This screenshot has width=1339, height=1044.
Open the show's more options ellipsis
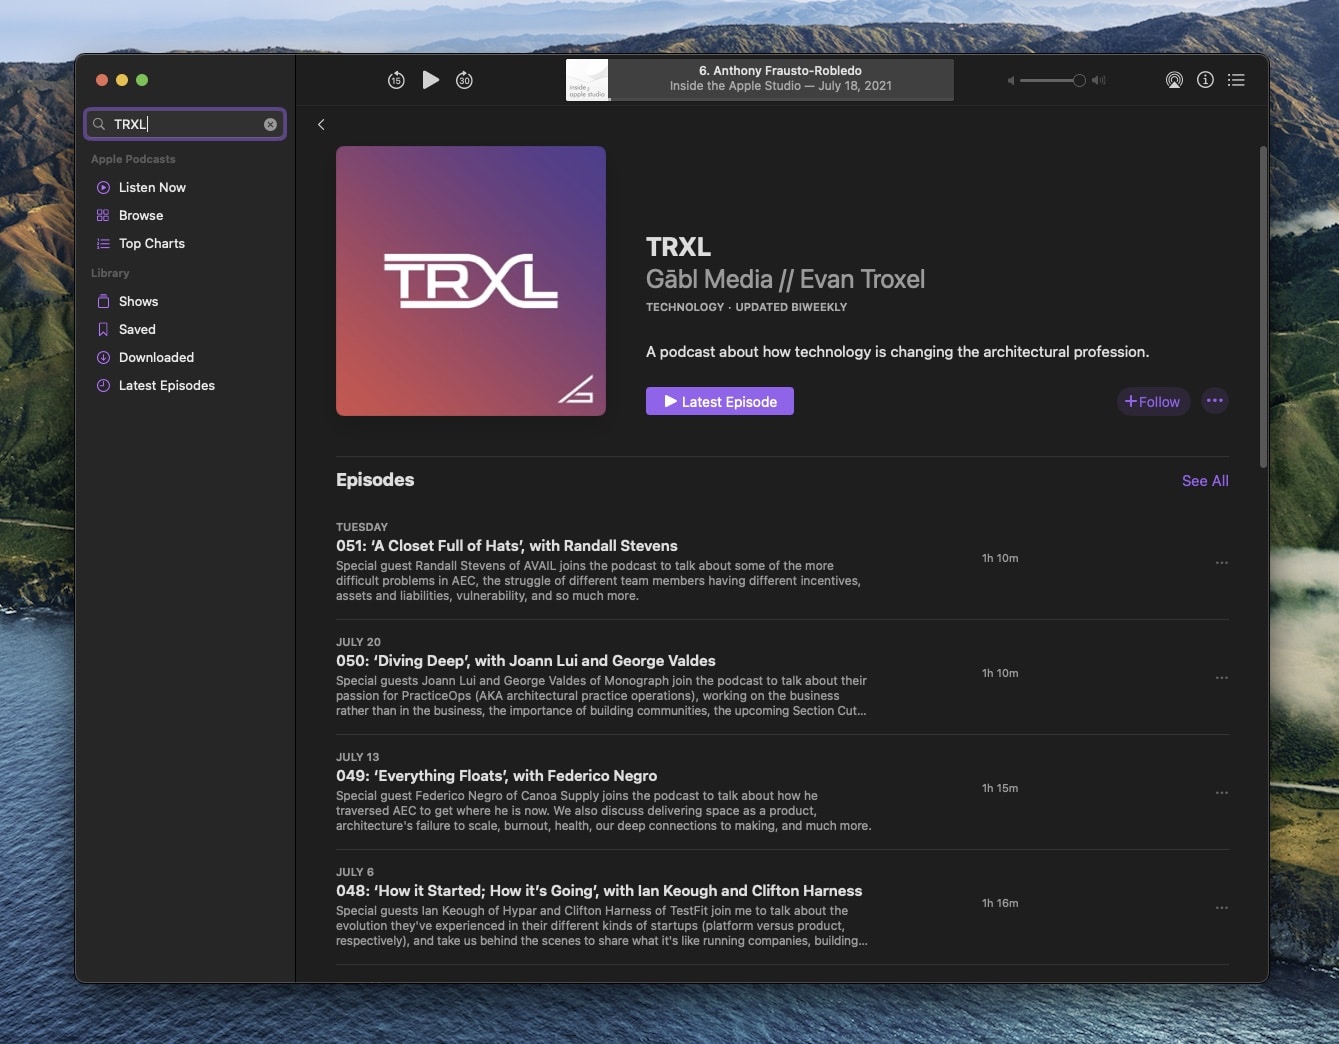coord(1215,400)
